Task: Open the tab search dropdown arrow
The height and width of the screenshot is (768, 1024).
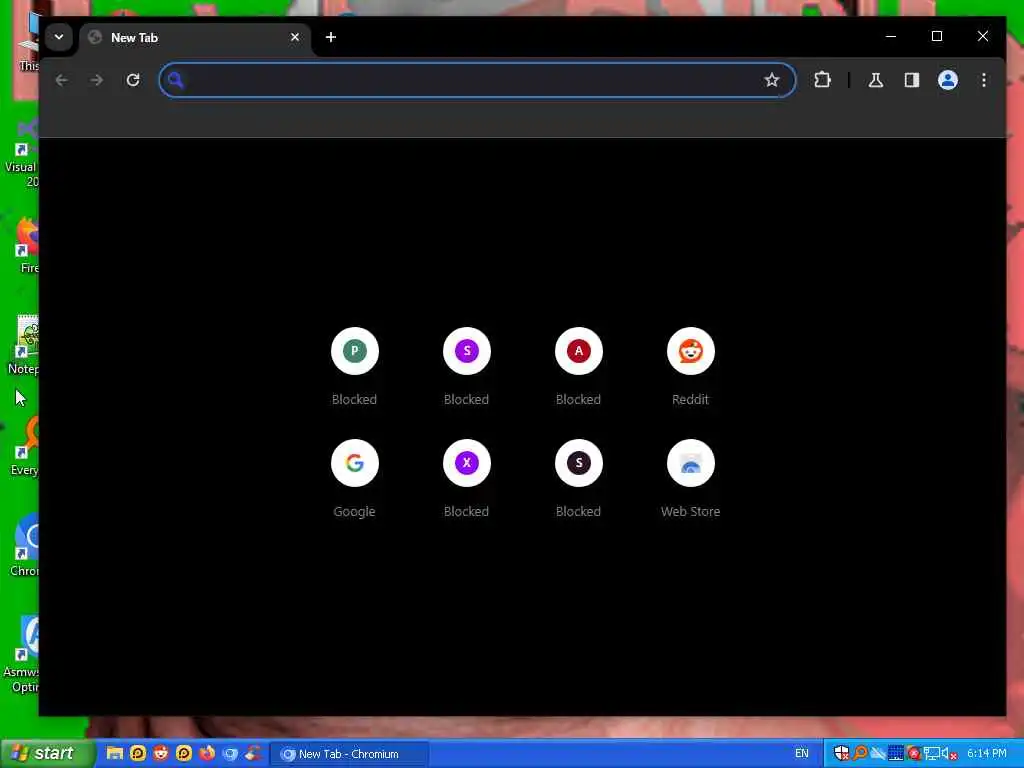Action: click(x=59, y=37)
